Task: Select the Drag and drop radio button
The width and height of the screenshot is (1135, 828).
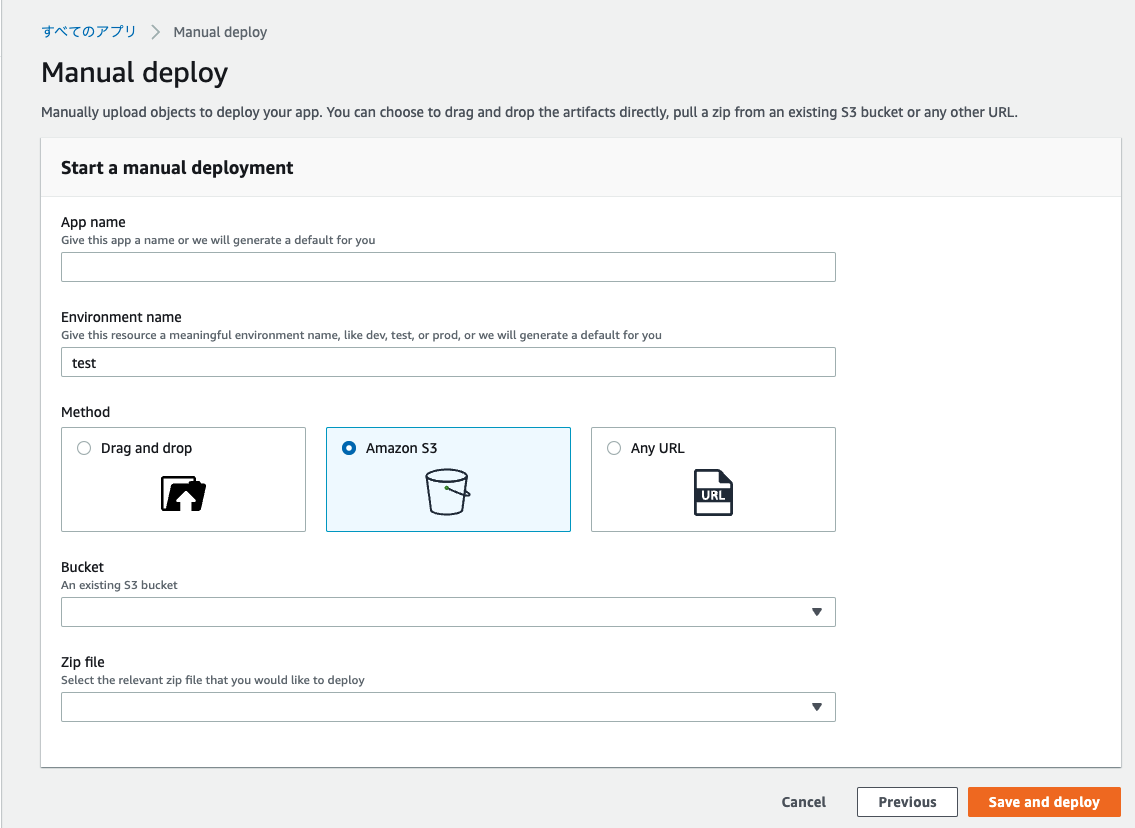Action: tap(84, 448)
